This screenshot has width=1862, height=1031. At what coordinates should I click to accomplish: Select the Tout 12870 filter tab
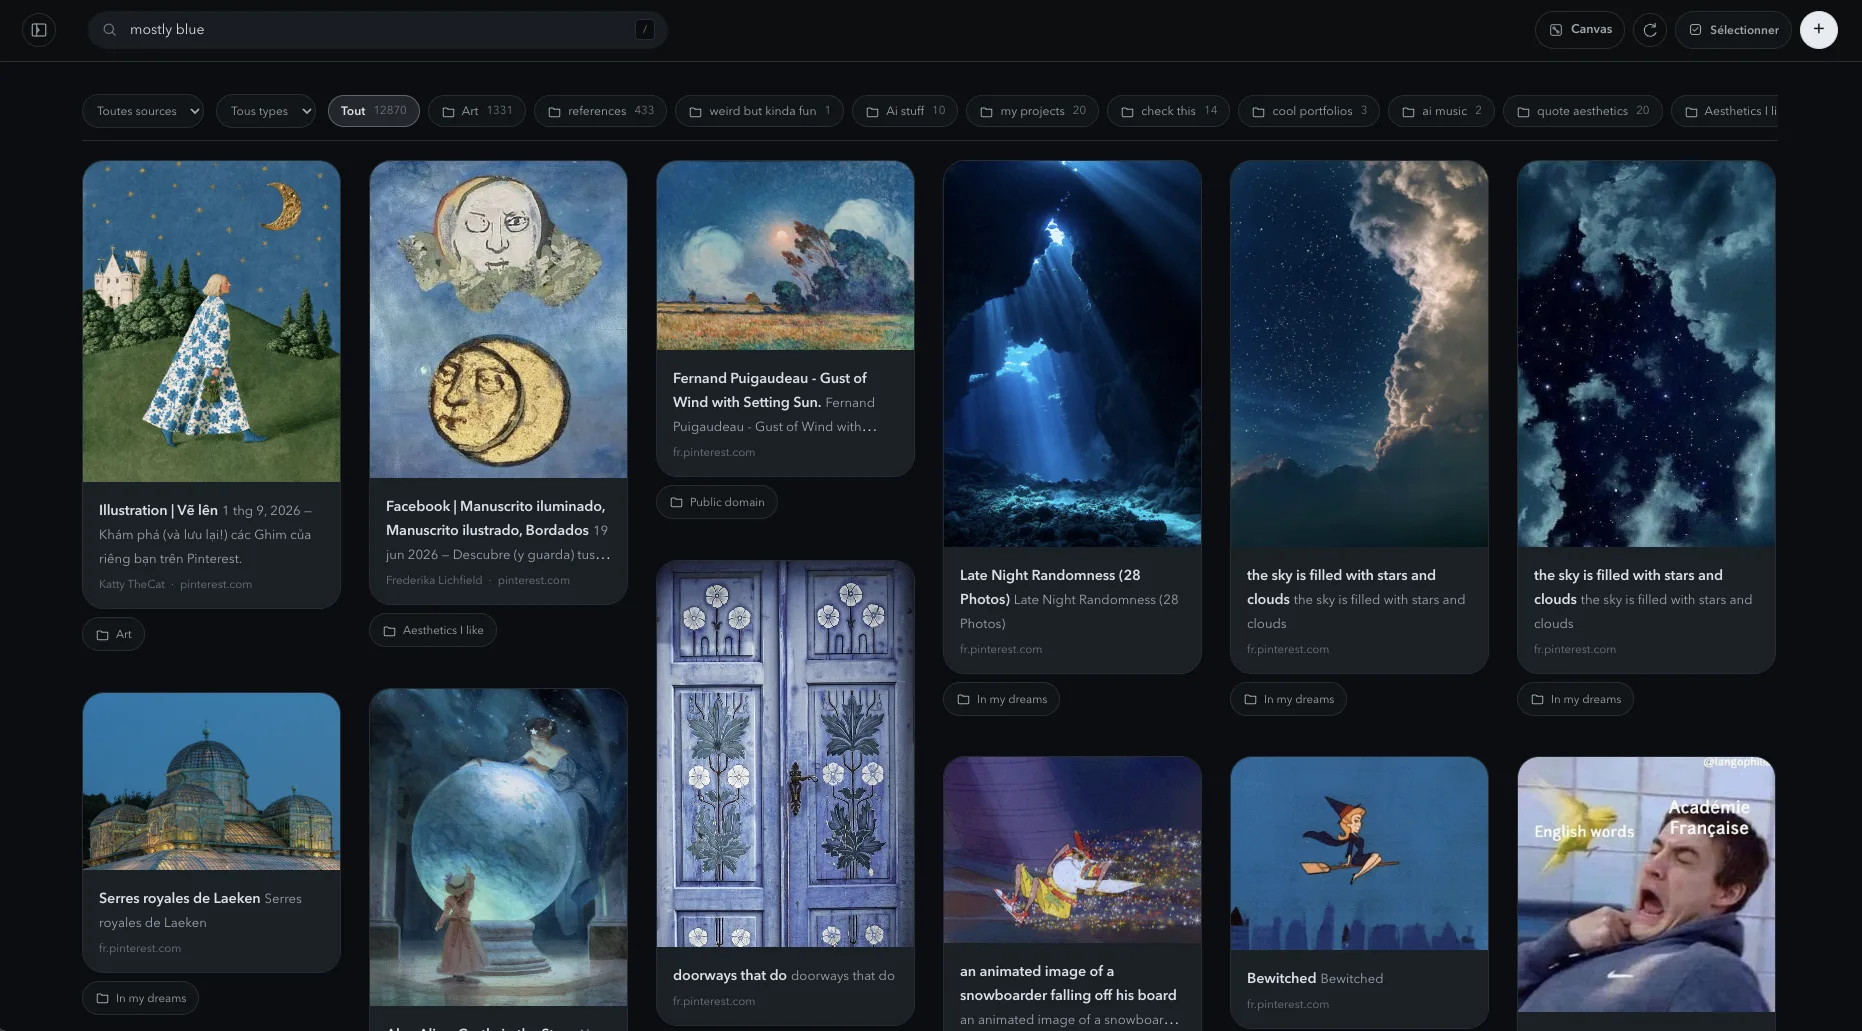pos(373,111)
